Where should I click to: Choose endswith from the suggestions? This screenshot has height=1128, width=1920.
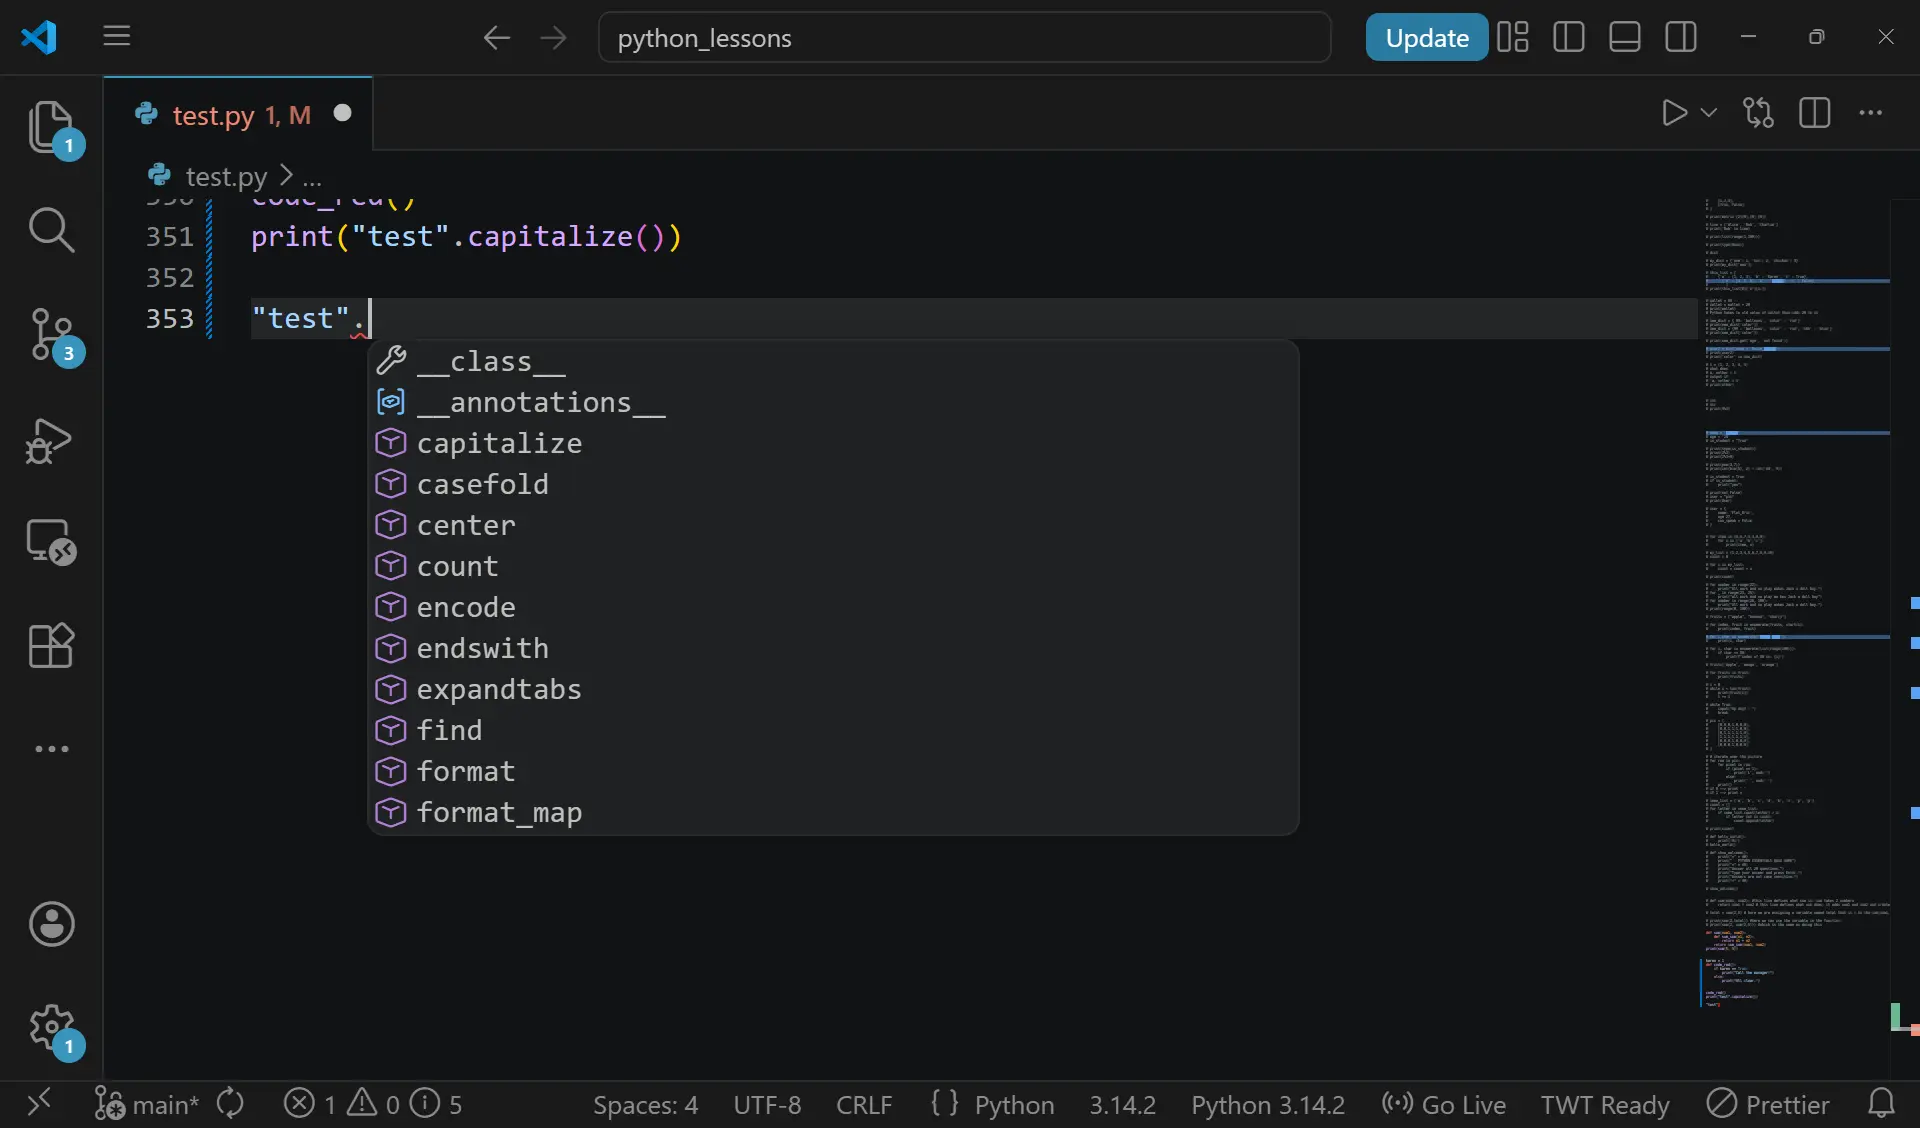833,648
